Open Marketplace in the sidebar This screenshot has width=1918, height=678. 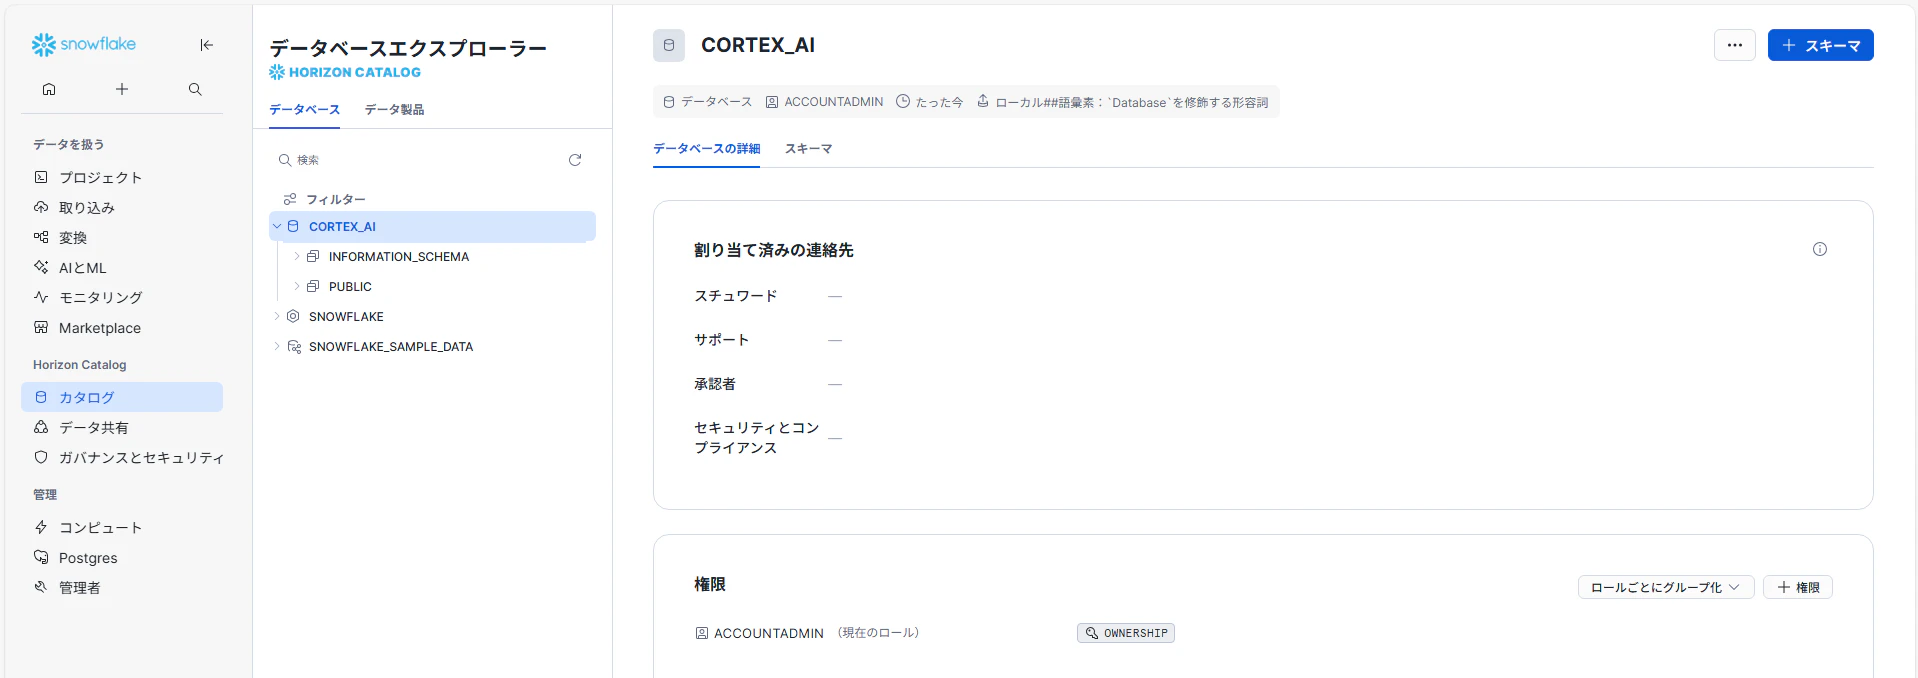click(x=122, y=327)
